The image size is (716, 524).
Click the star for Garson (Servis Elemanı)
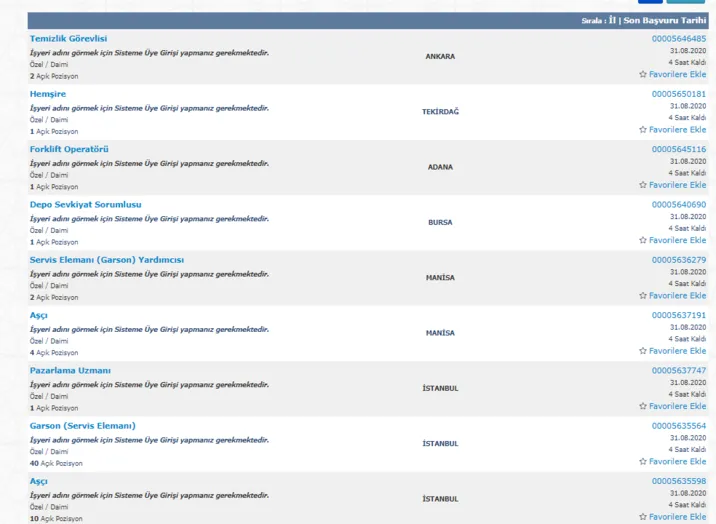click(x=643, y=462)
